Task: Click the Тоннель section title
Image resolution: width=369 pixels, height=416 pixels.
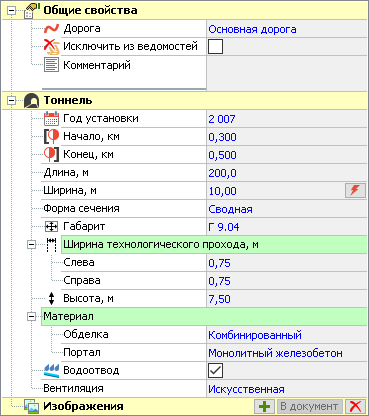Action: click(x=68, y=101)
